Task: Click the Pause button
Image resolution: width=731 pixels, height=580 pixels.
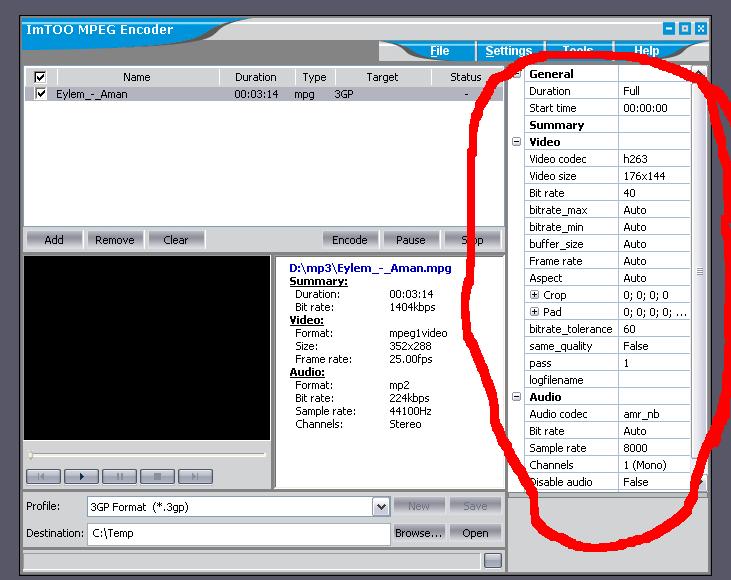Action: point(411,240)
